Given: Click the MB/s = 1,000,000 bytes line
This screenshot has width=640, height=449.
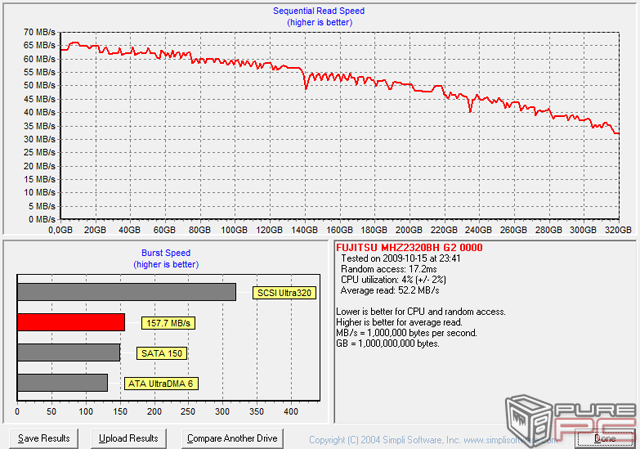Looking at the screenshot, I should coord(407,333).
